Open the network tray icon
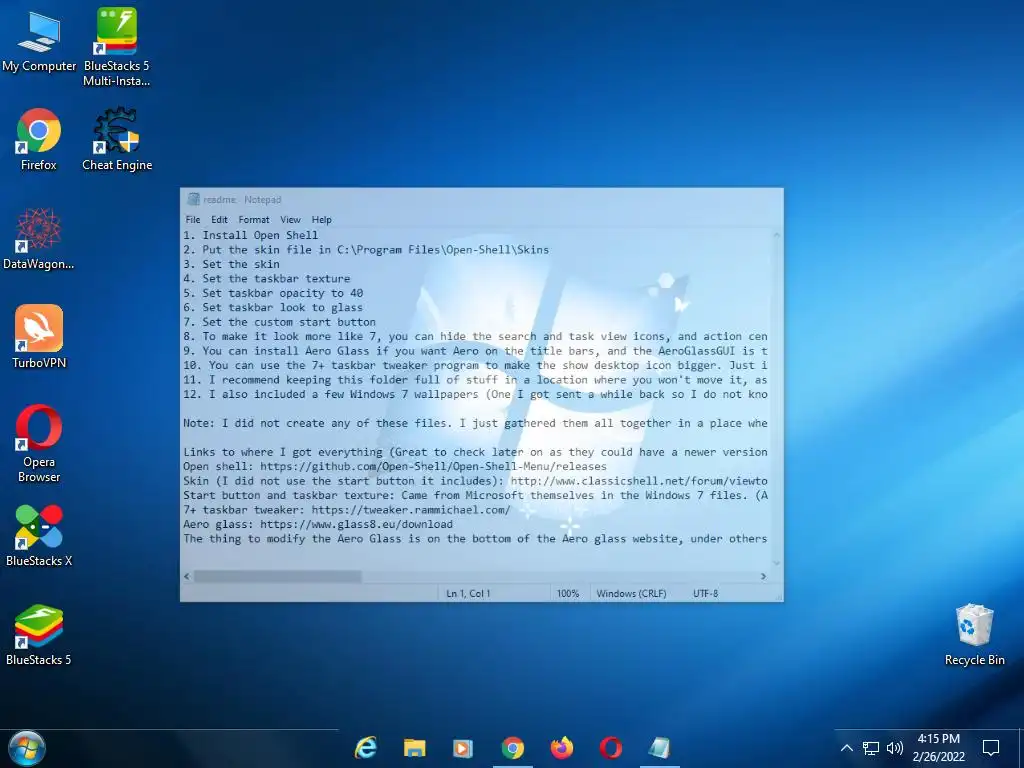Screen dimensions: 1024x768 click(871, 748)
